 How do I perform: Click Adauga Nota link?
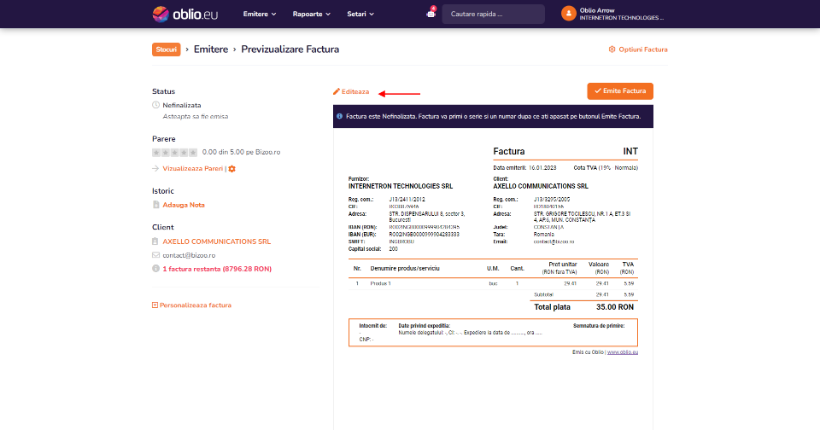point(184,205)
